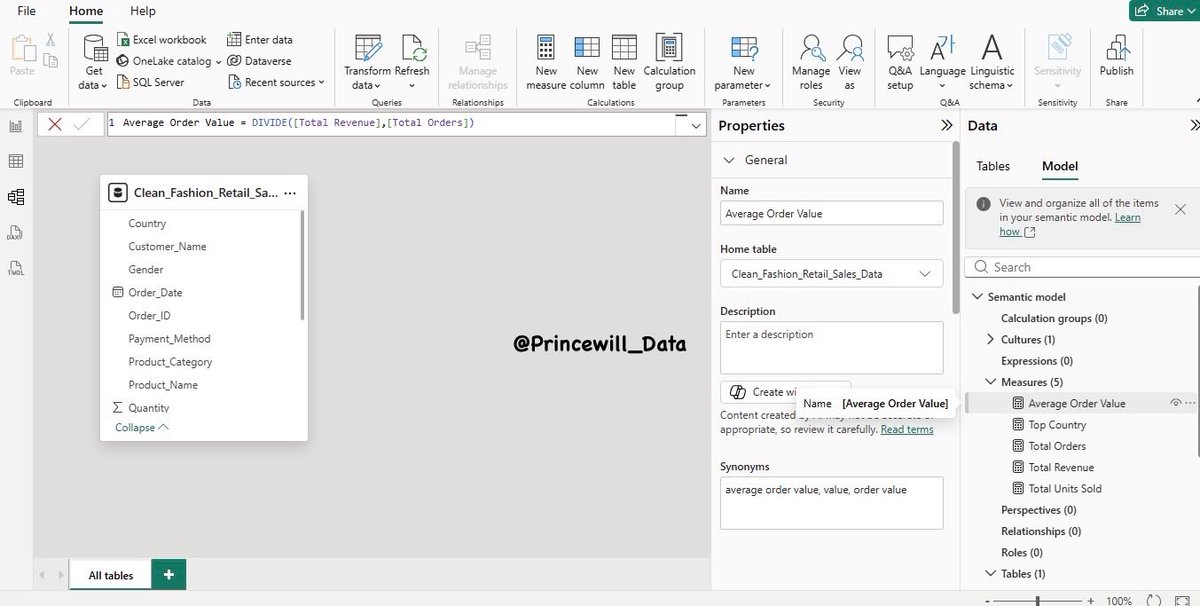Expand the formula bar dropdown arrow
Image resolution: width=1200 pixels, height=606 pixels.
pos(696,125)
